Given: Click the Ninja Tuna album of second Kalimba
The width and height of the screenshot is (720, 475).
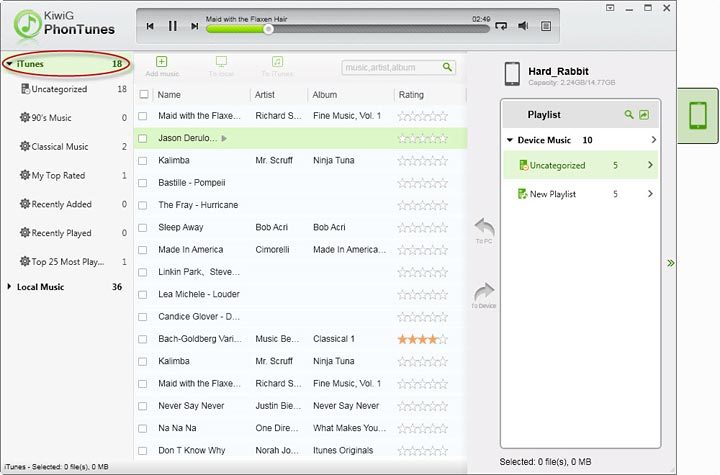Looking at the screenshot, I should pyautogui.click(x=333, y=361).
